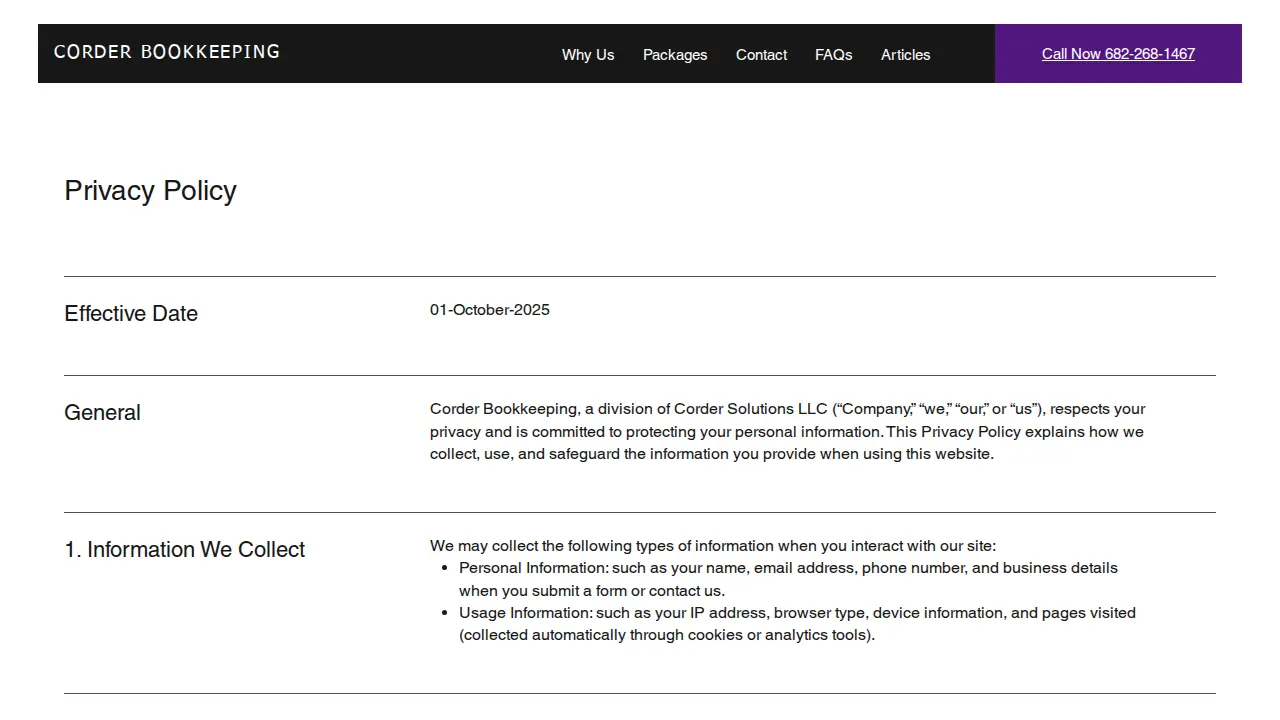This screenshot has width=1280, height=720.
Task: Click 'We may collect the following types' line
Action: coord(713,546)
